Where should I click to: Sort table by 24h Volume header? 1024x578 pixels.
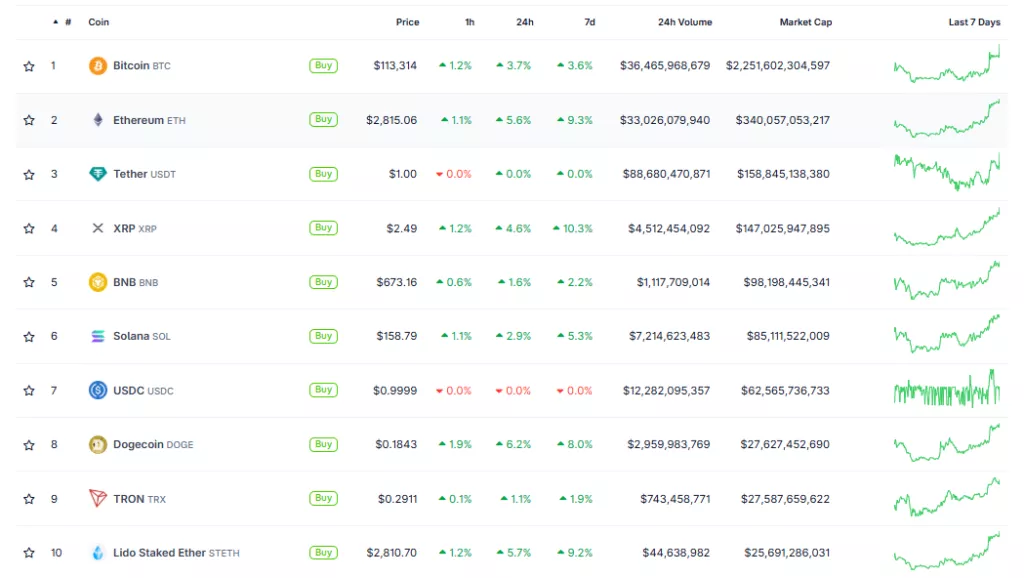tap(684, 22)
